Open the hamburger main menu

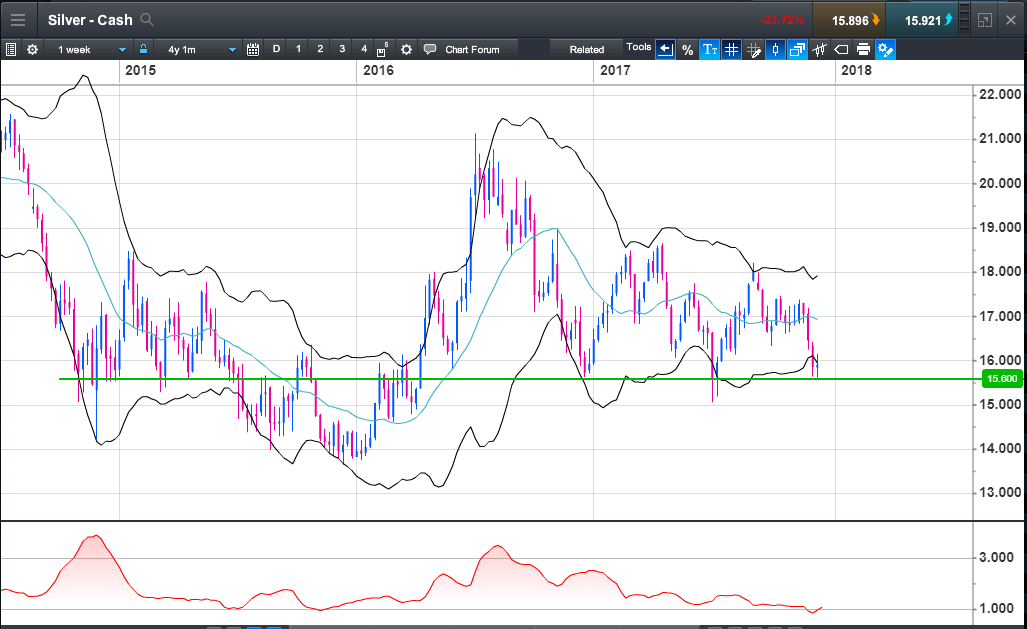click(x=18, y=20)
